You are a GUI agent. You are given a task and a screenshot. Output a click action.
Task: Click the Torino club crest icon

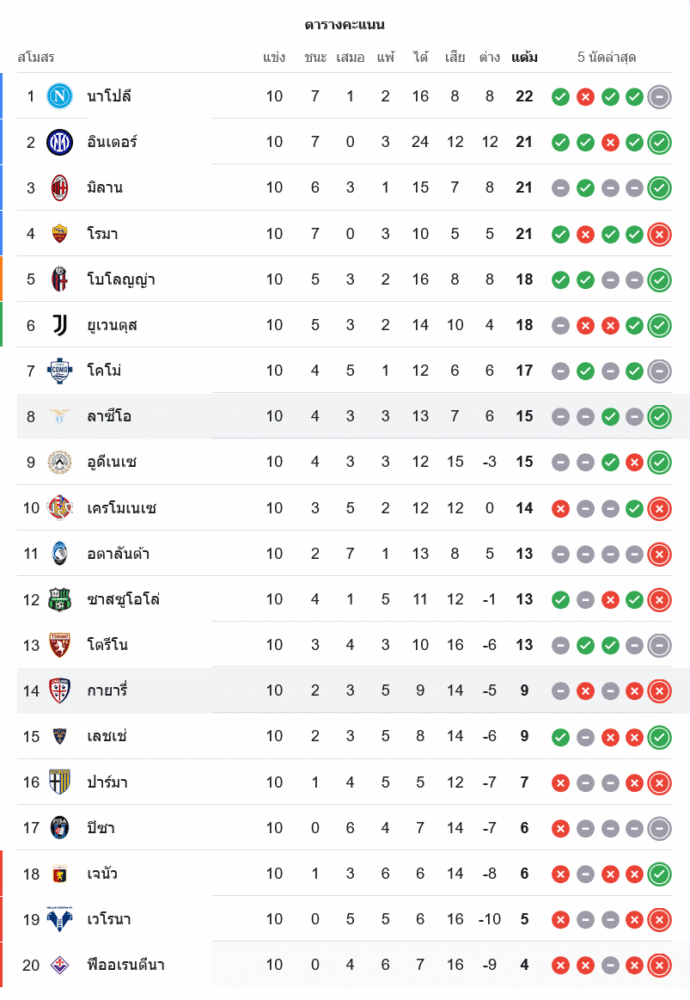[60, 645]
